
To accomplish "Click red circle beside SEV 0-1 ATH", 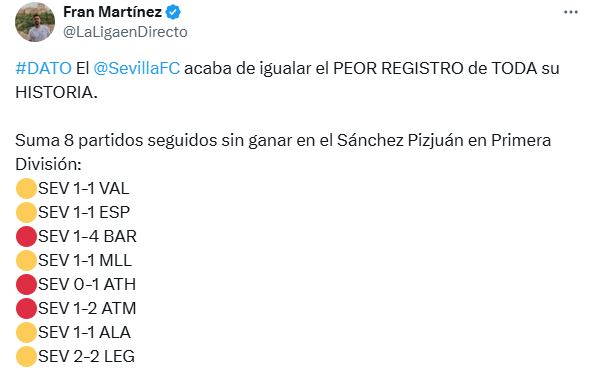I will pos(26,284).
